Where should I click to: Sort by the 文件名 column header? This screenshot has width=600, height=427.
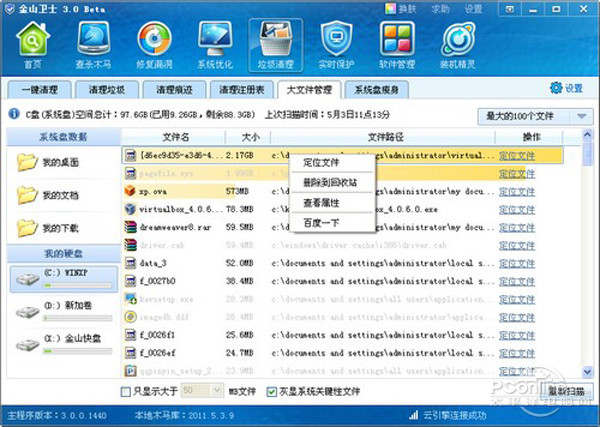[174, 137]
